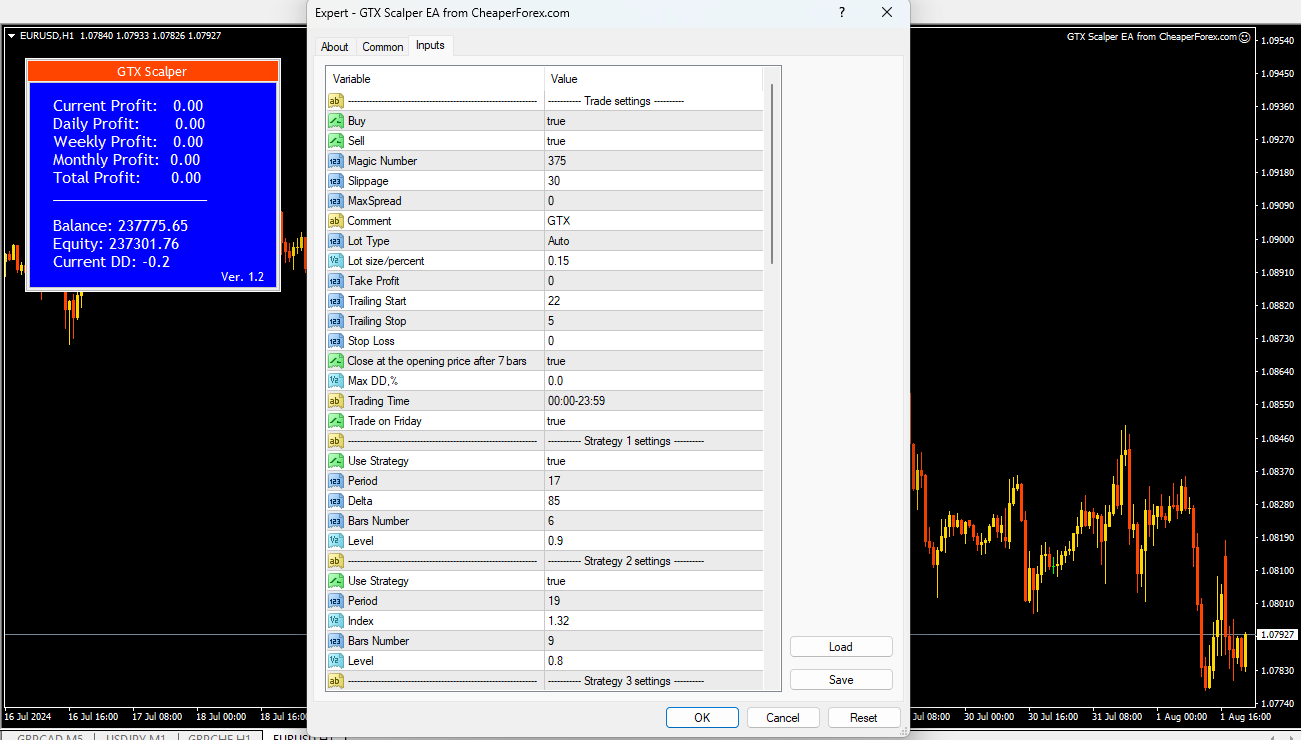The height and width of the screenshot is (740, 1301).
Task: Click the Cancel button
Action: click(x=783, y=718)
